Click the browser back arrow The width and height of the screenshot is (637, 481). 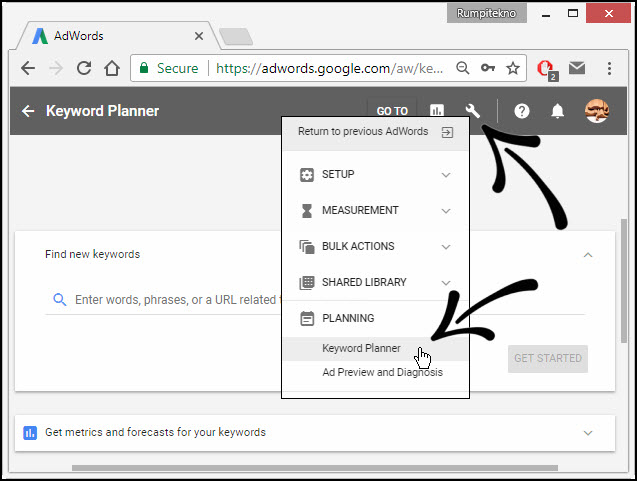(x=28, y=68)
